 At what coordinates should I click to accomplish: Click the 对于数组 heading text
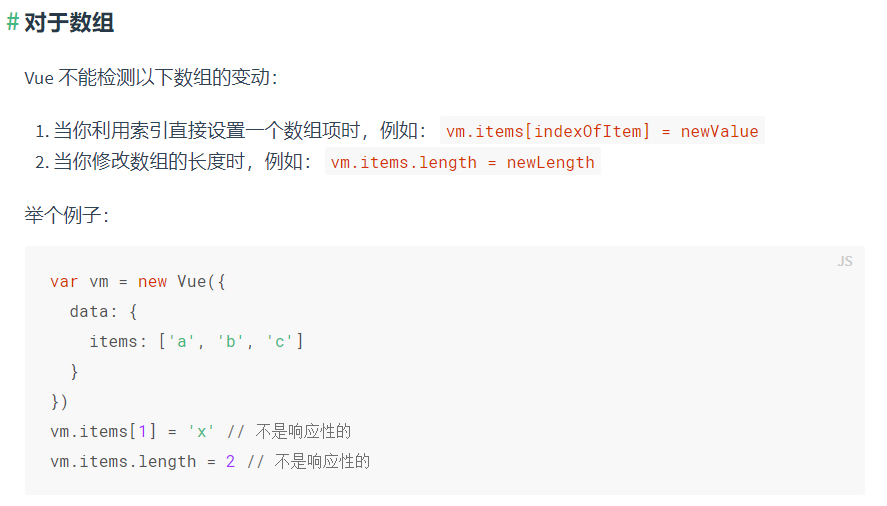click(69, 23)
